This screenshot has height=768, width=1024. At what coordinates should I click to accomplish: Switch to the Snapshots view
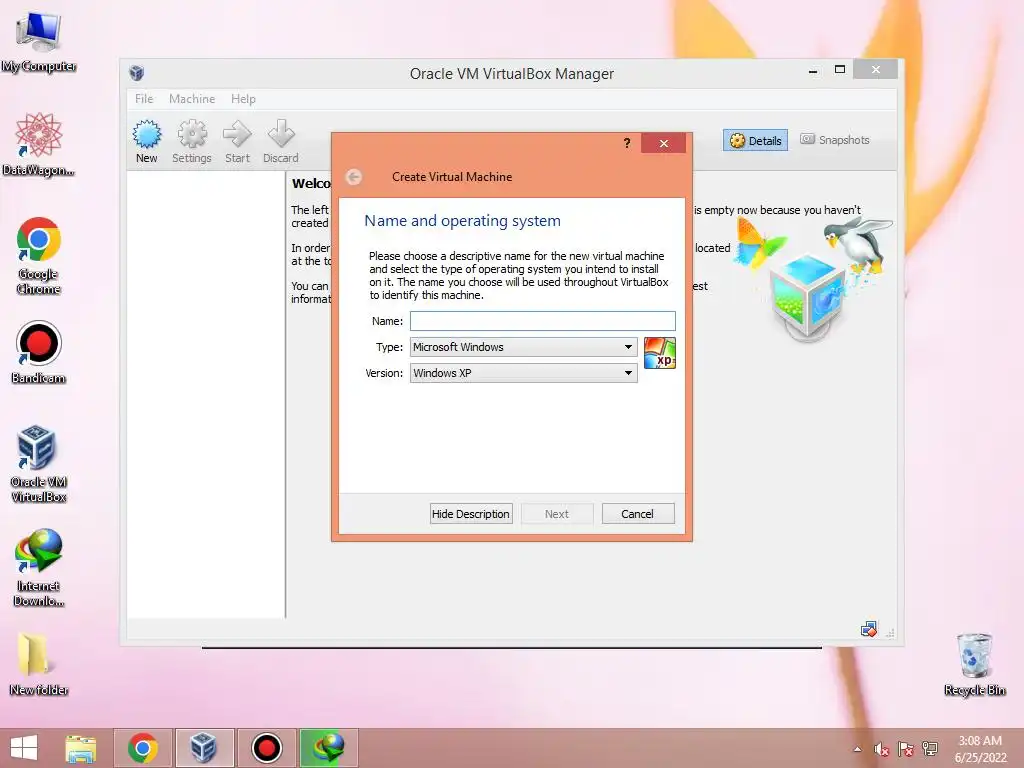835,140
